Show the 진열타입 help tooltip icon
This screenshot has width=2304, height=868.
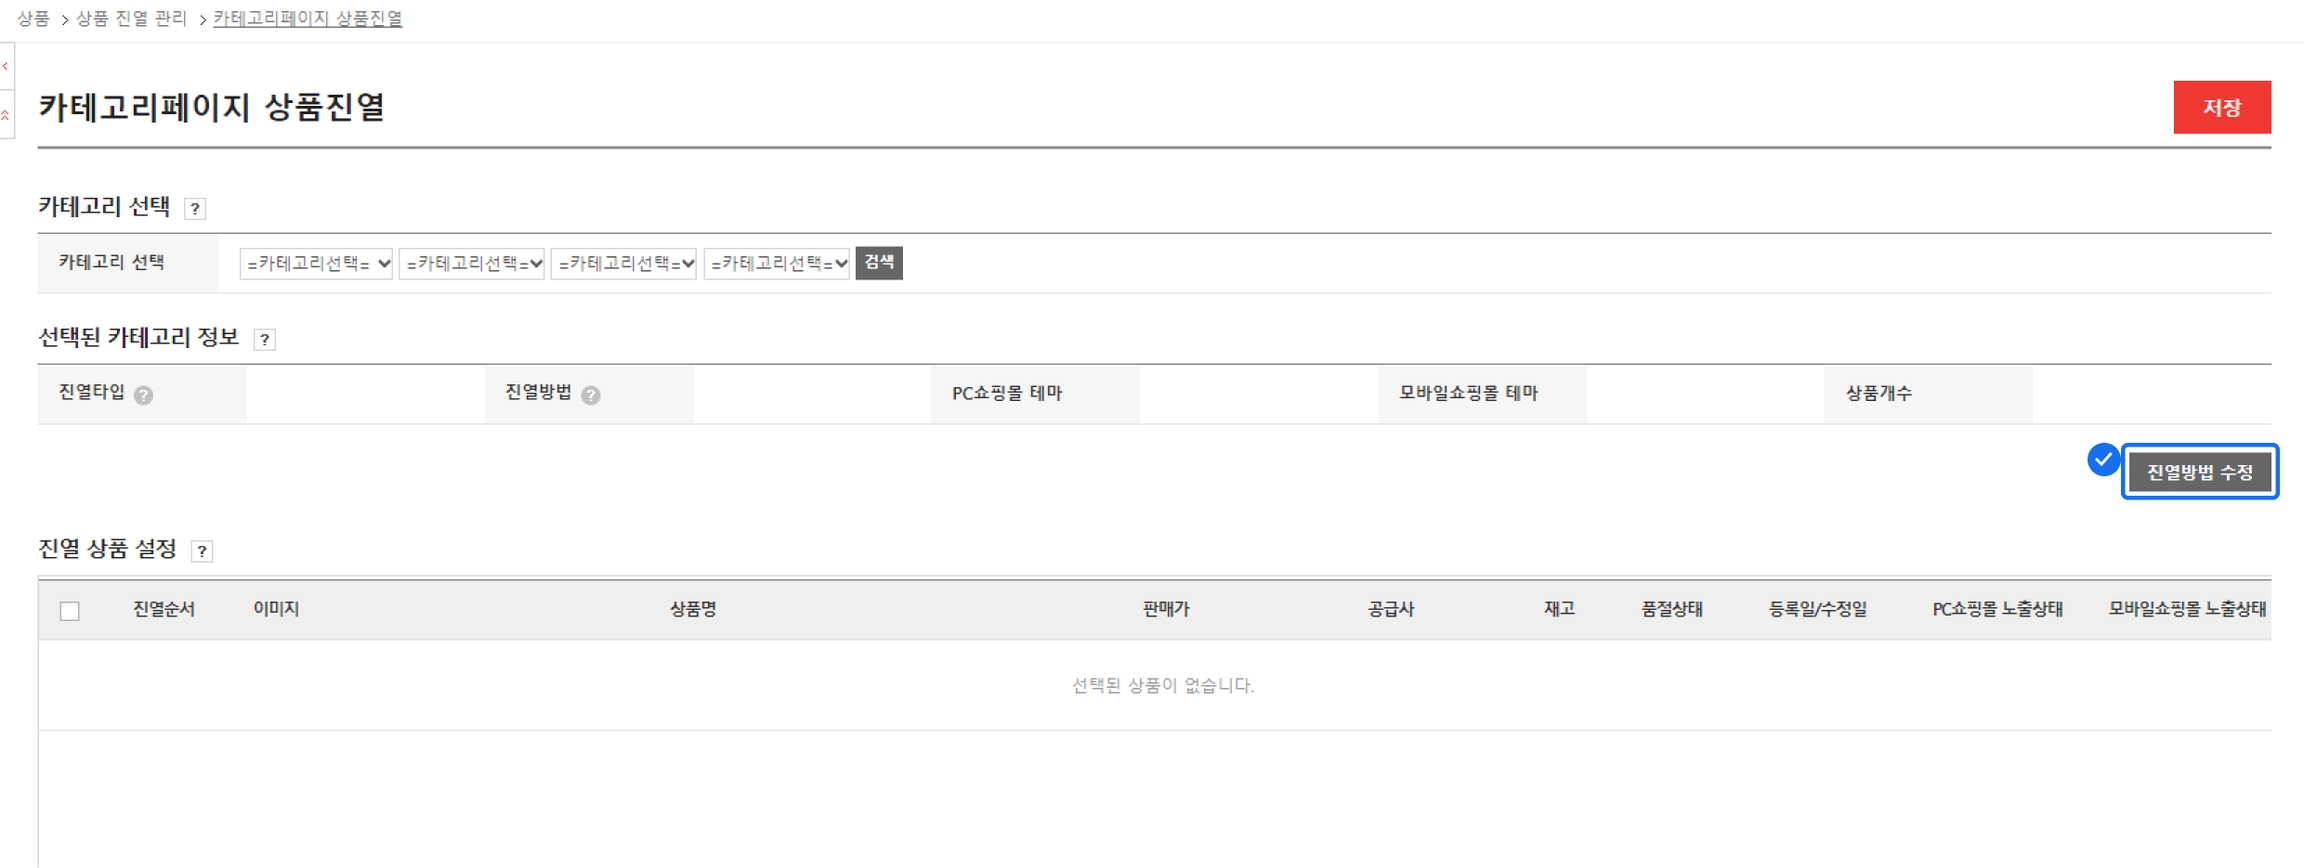click(144, 395)
